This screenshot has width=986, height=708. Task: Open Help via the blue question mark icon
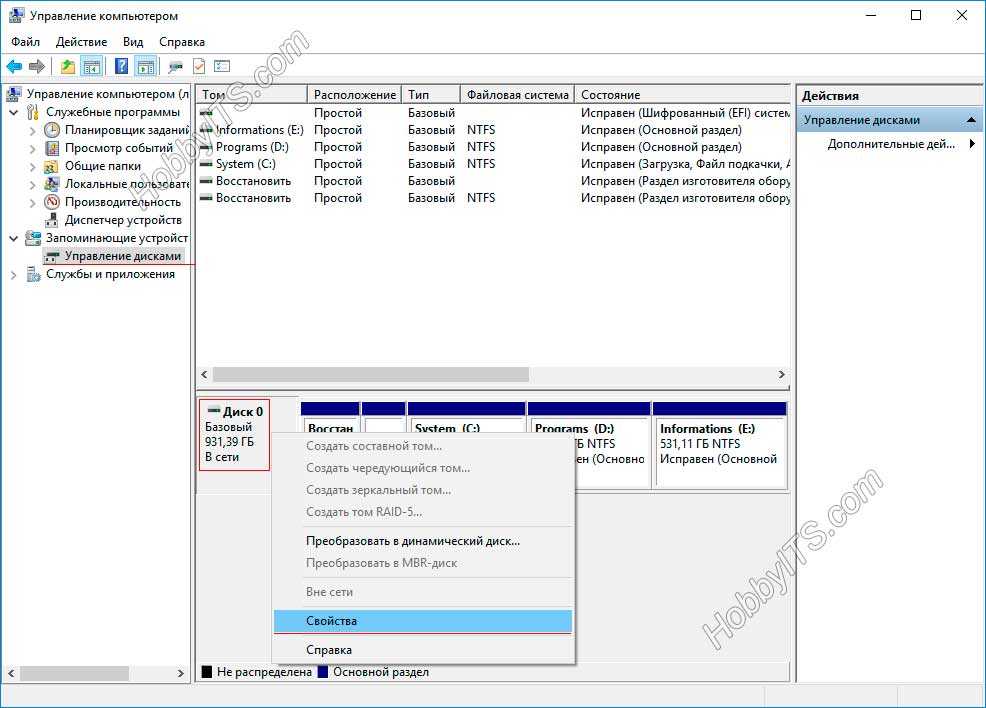click(122, 67)
